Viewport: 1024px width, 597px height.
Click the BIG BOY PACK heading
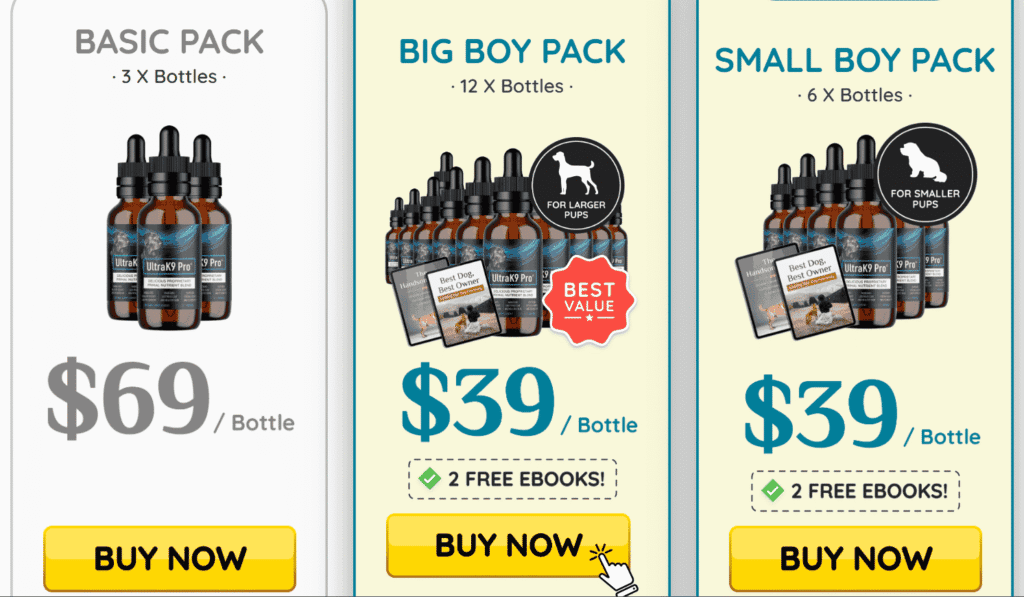[512, 52]
